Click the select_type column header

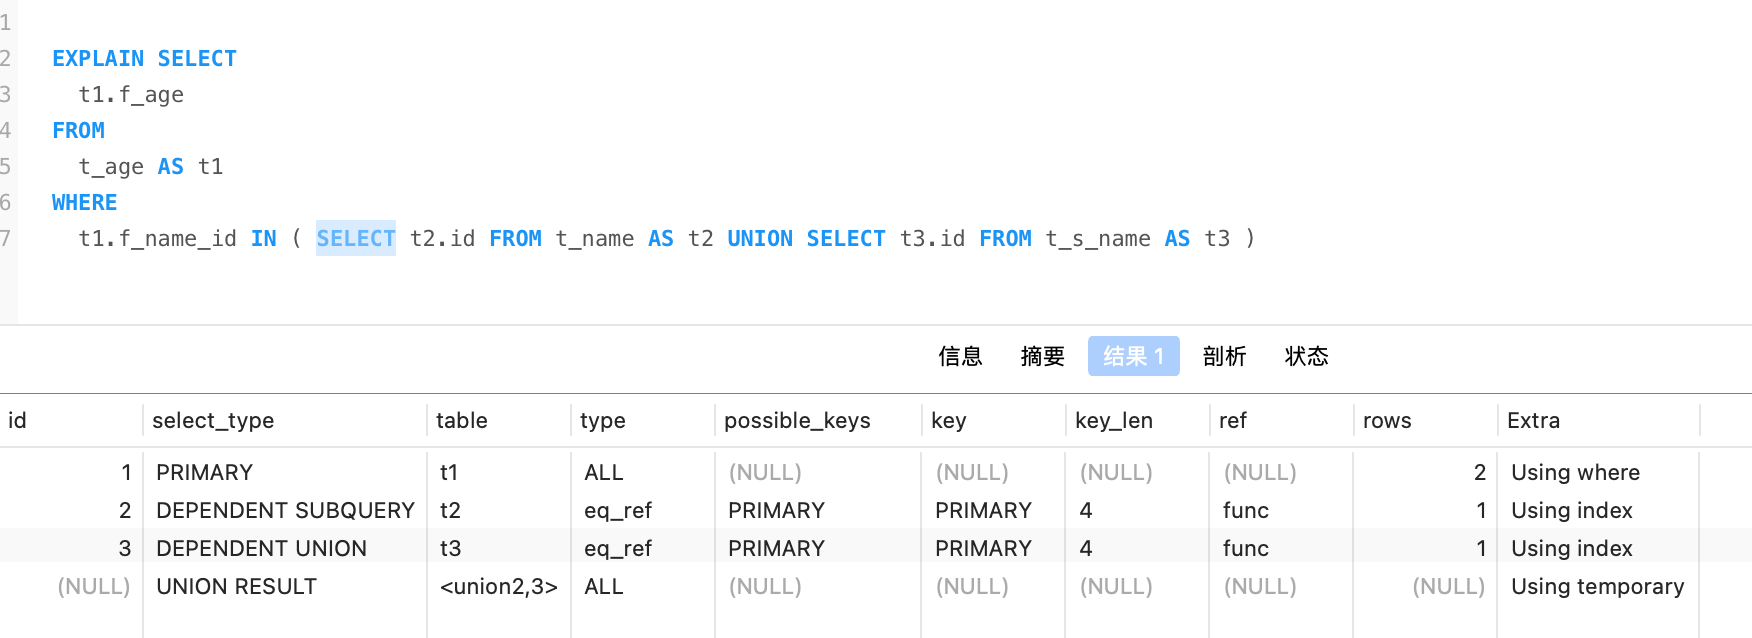[x=213, y=421]
